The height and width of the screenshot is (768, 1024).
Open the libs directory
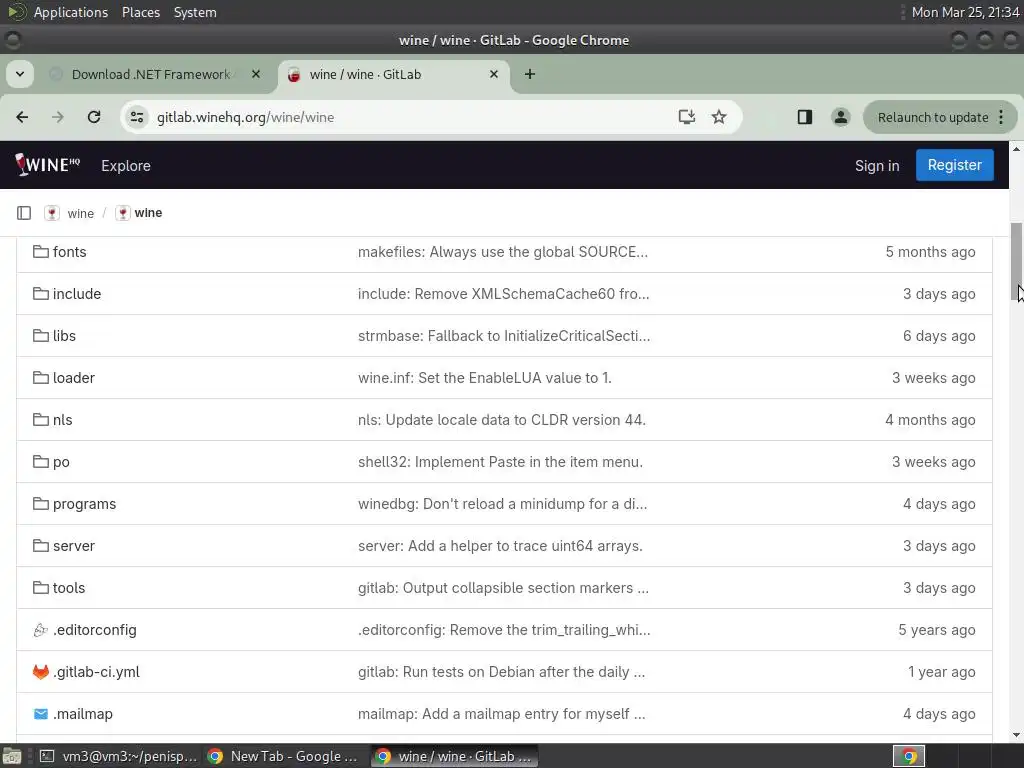(x=64, y=336)
